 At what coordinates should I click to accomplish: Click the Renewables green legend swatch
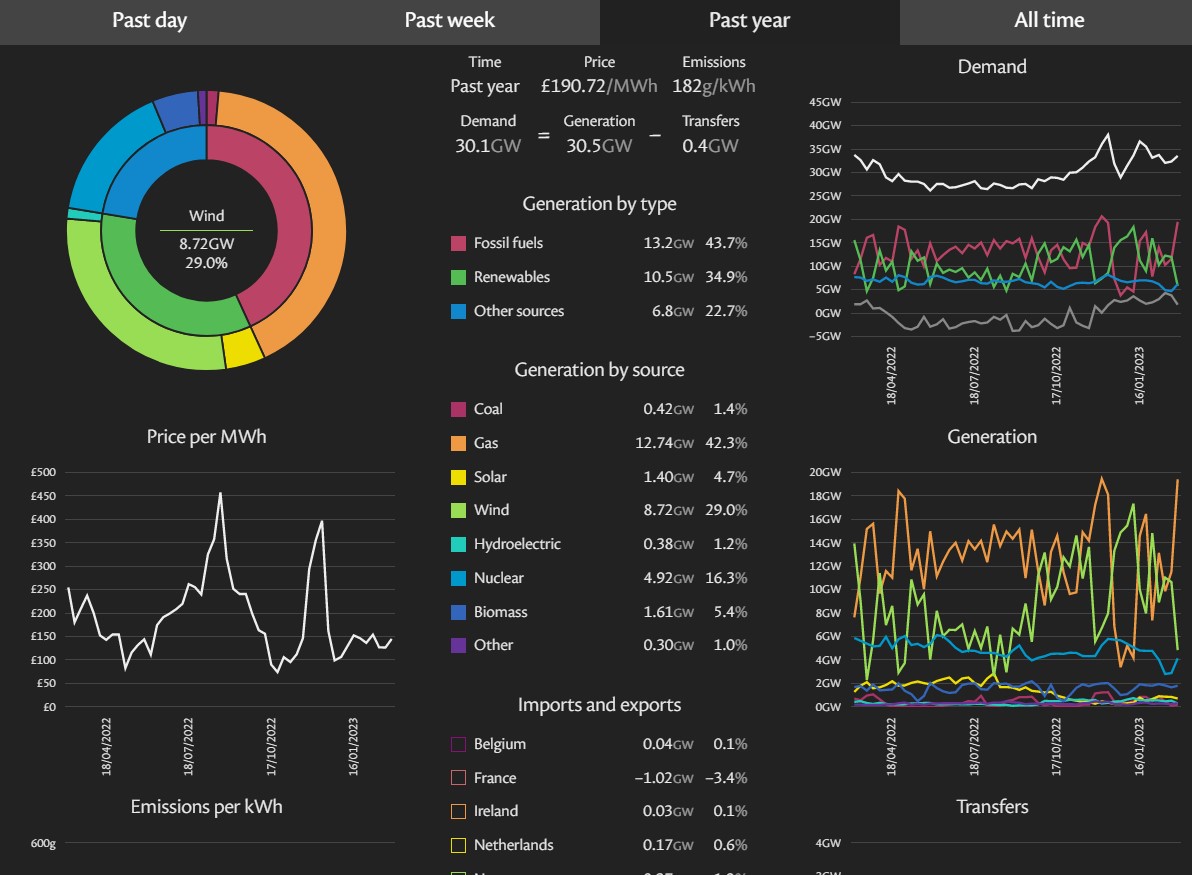(459, 277)
